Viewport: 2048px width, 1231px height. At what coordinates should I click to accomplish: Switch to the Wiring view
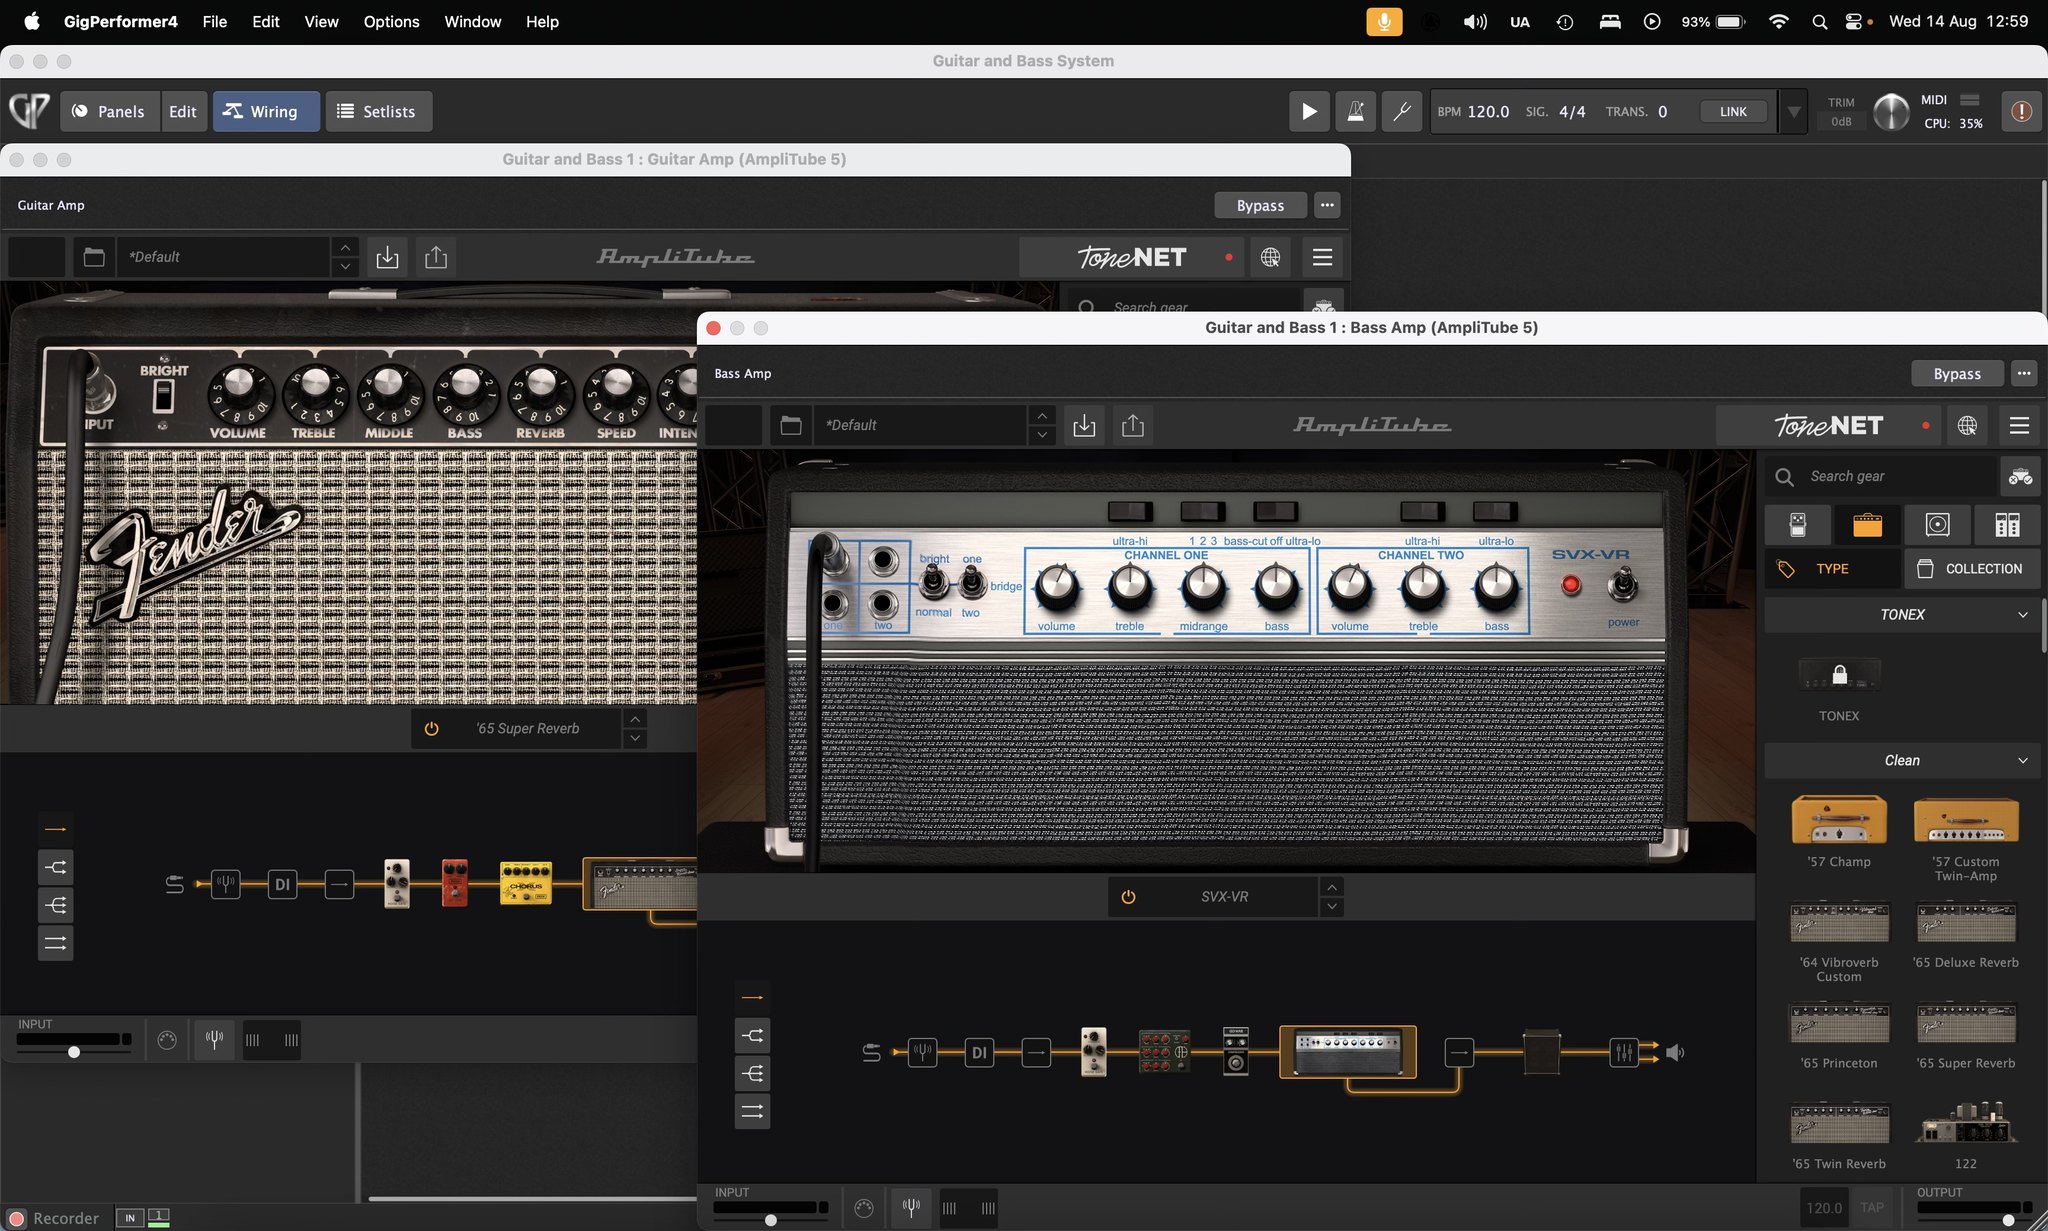coord(266,111)
